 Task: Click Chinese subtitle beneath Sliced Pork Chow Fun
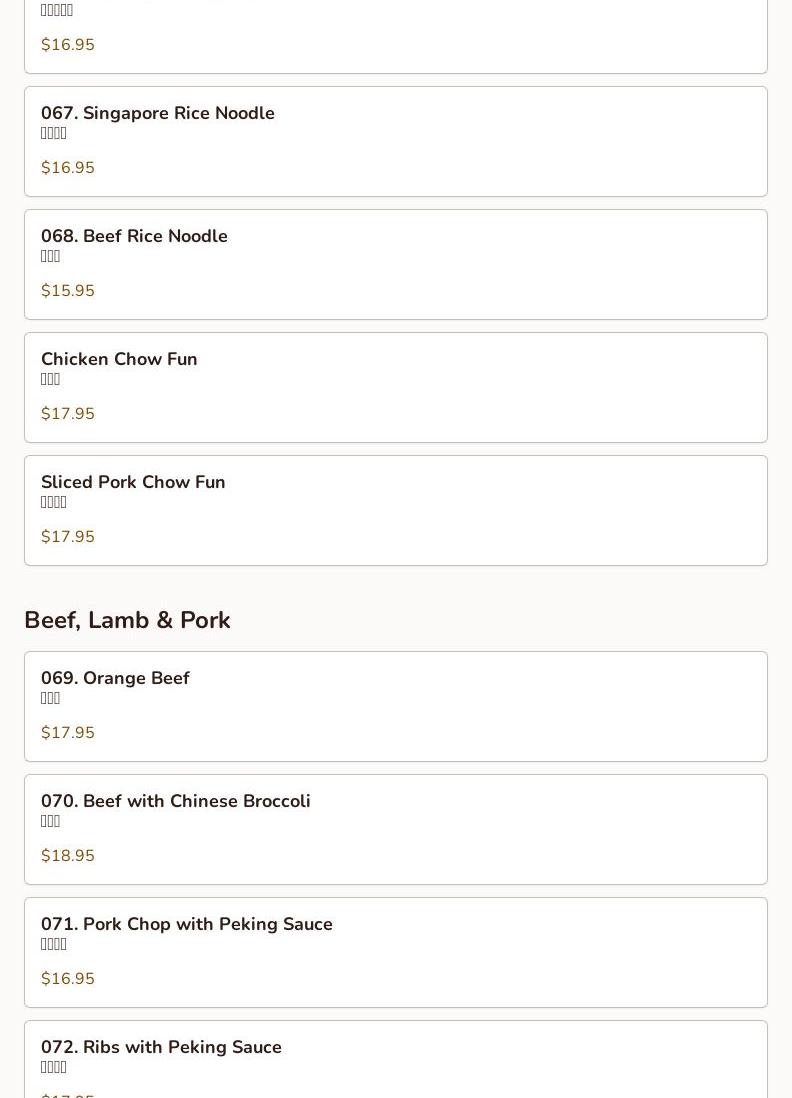[x=54, y=502]
